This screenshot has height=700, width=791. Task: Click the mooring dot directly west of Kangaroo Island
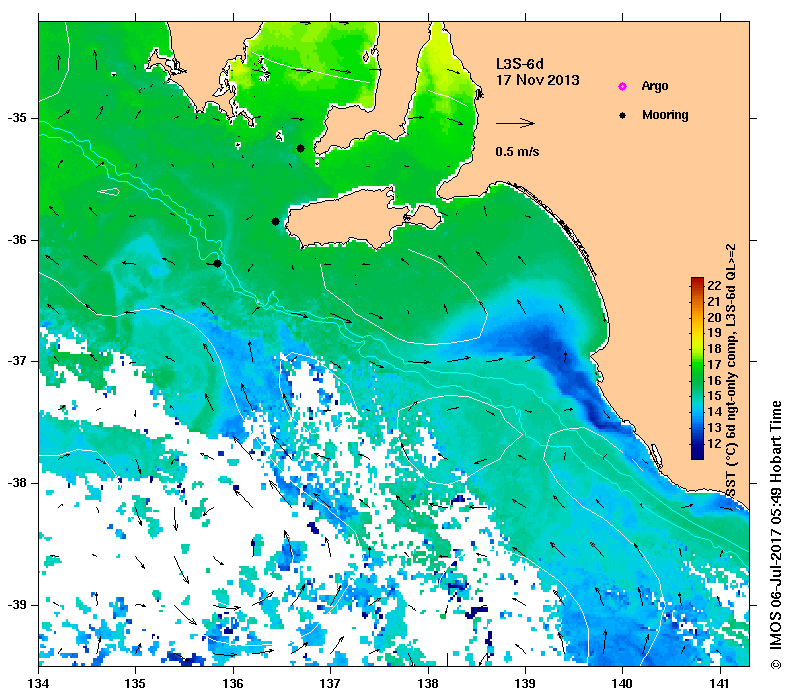(275, 221)
